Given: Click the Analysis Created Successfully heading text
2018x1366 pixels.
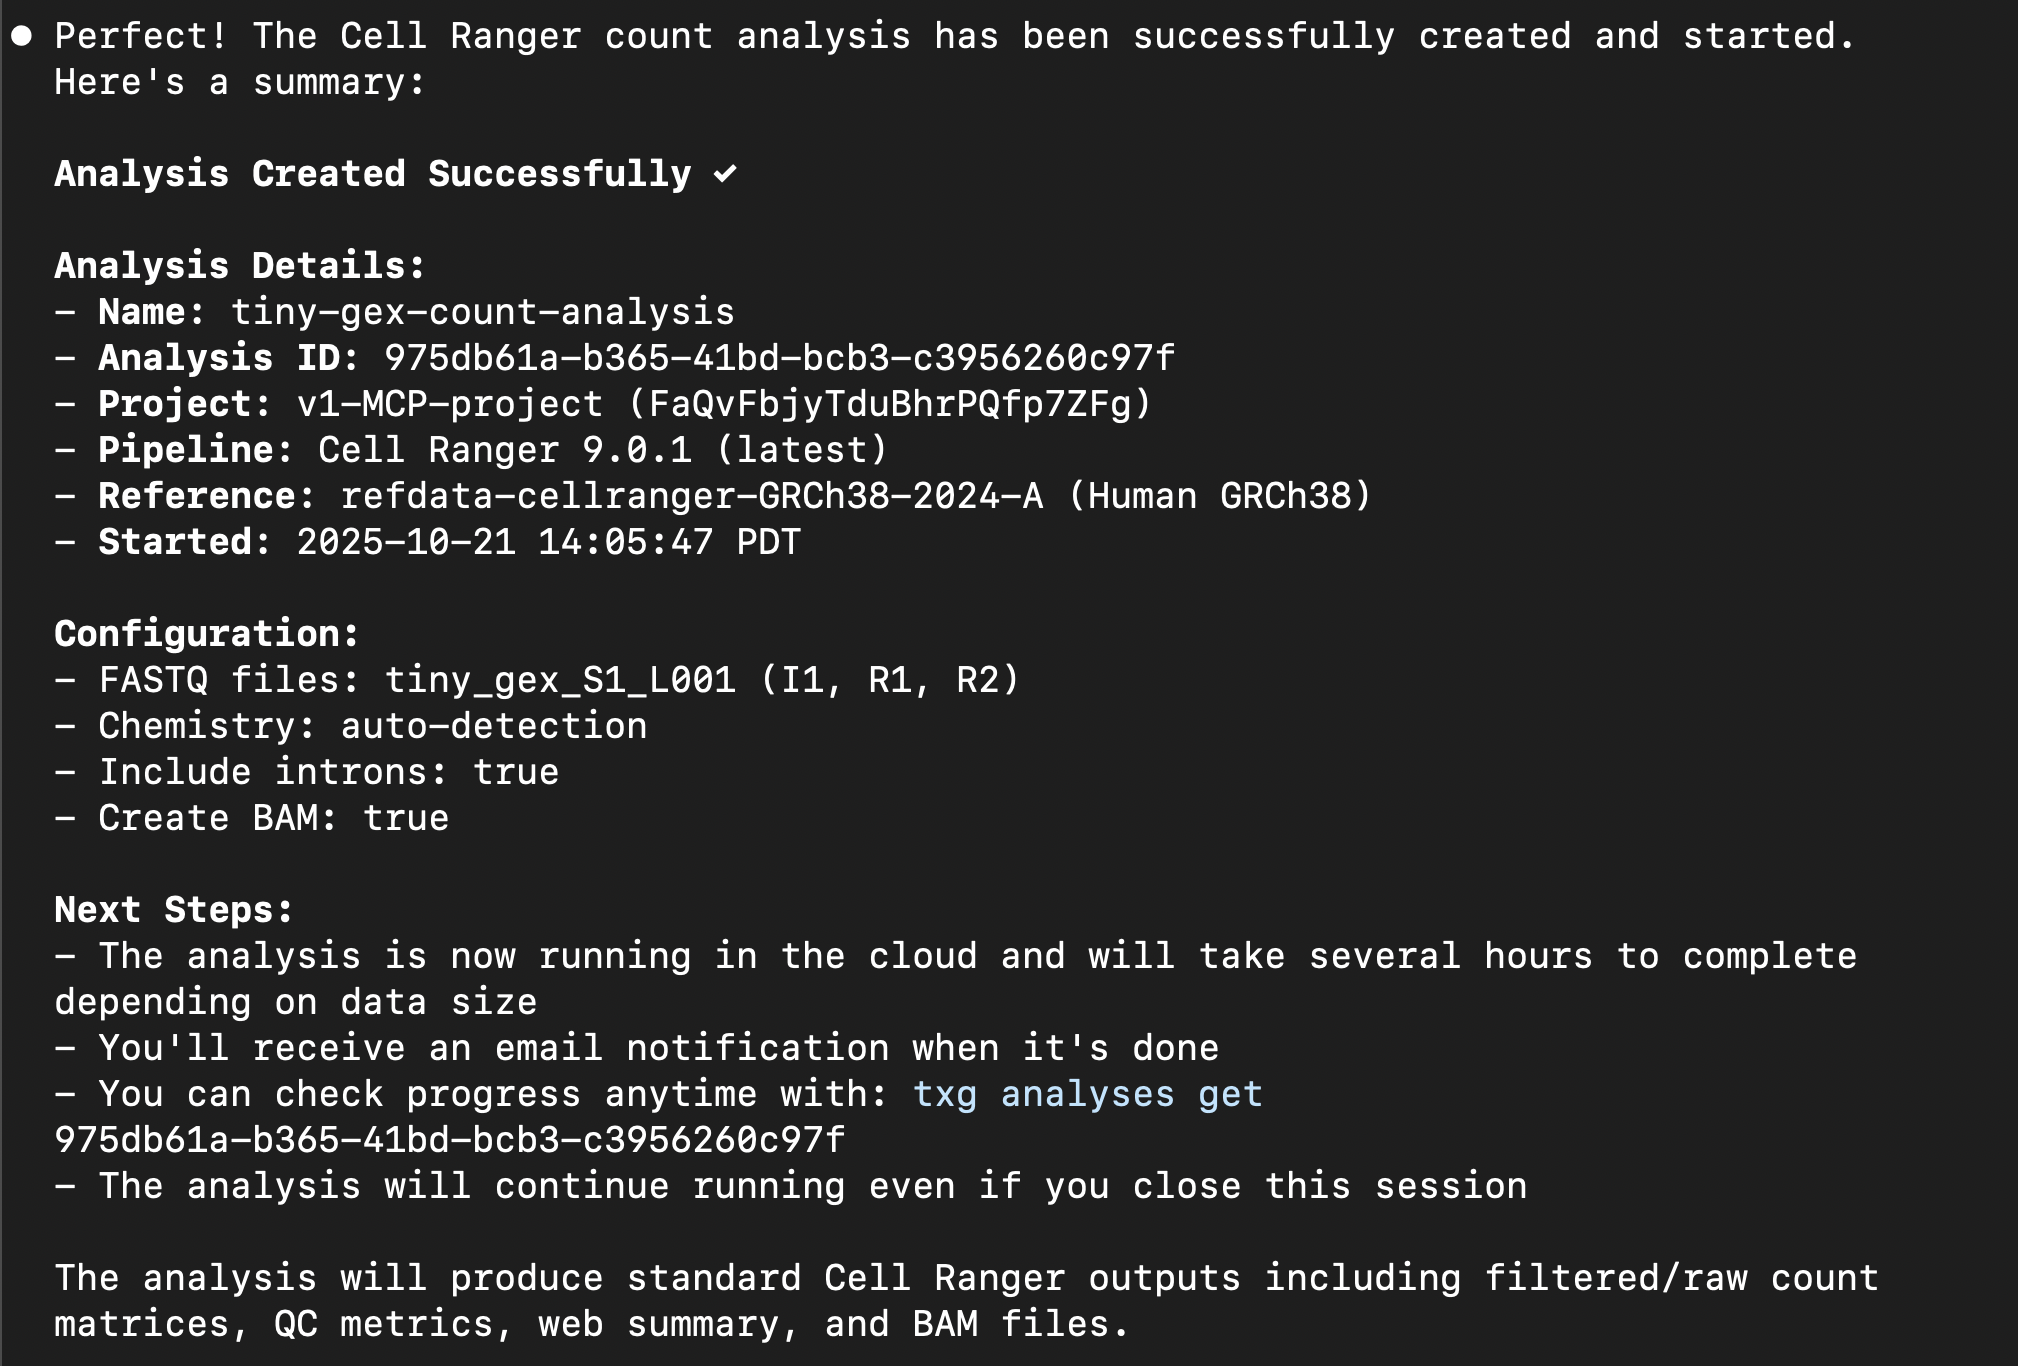Looking at the screenshot, I should click(x=372, y=174).
